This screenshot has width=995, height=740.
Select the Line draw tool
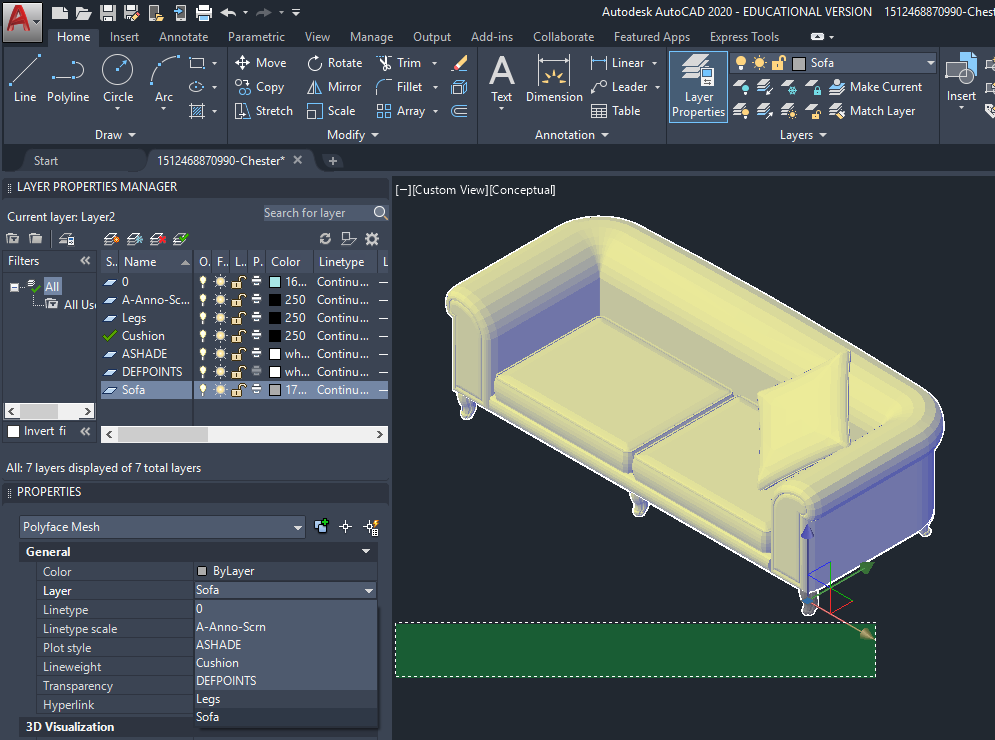click(x=25, y=78)
